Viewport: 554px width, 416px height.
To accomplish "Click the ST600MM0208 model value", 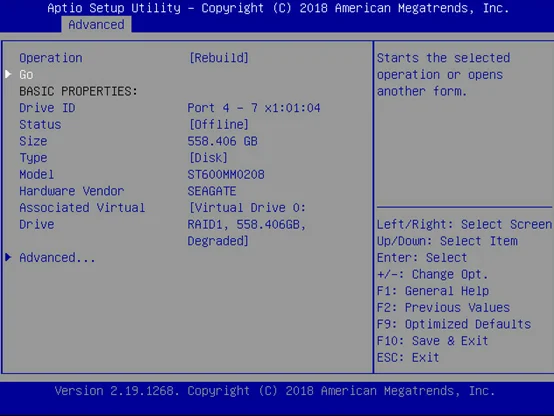I will pyautogui.click(x=226, y=175).
